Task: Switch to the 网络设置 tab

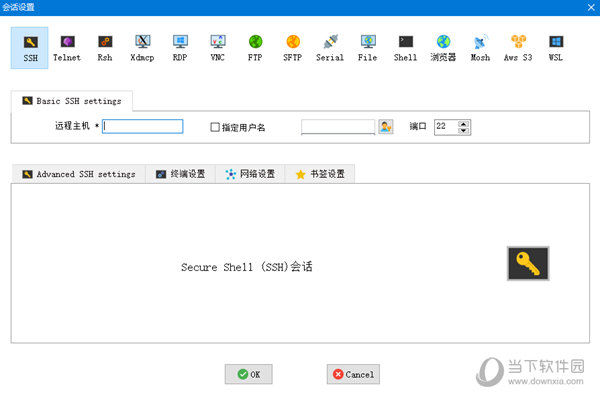Action: pos(250,174)
